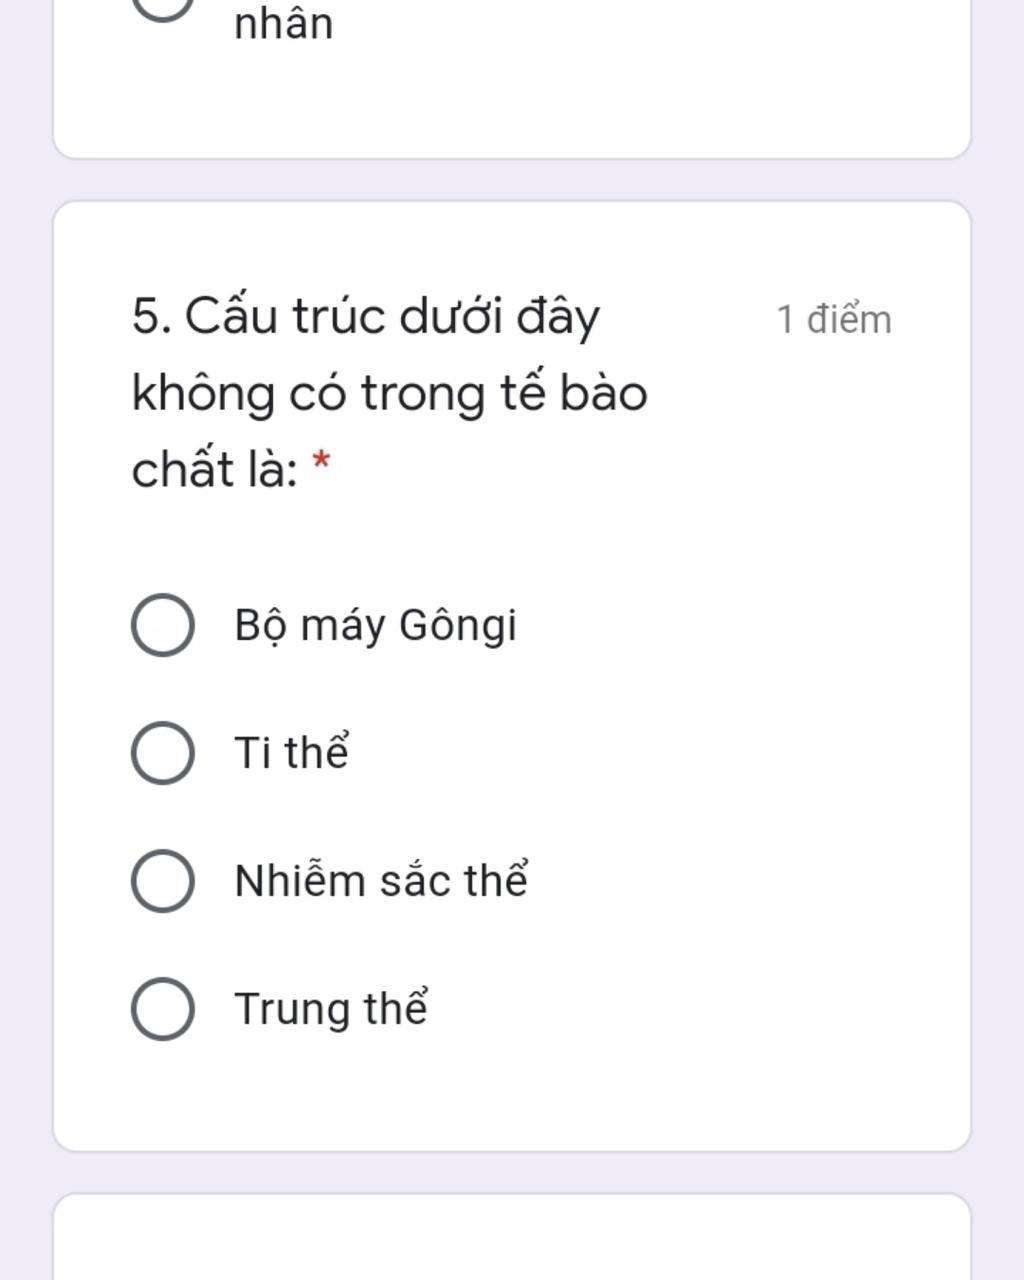Click the "1 điểm" points label
Image resolution: width=1024 pixels, height=1280 pixels.
click(834, 320)
